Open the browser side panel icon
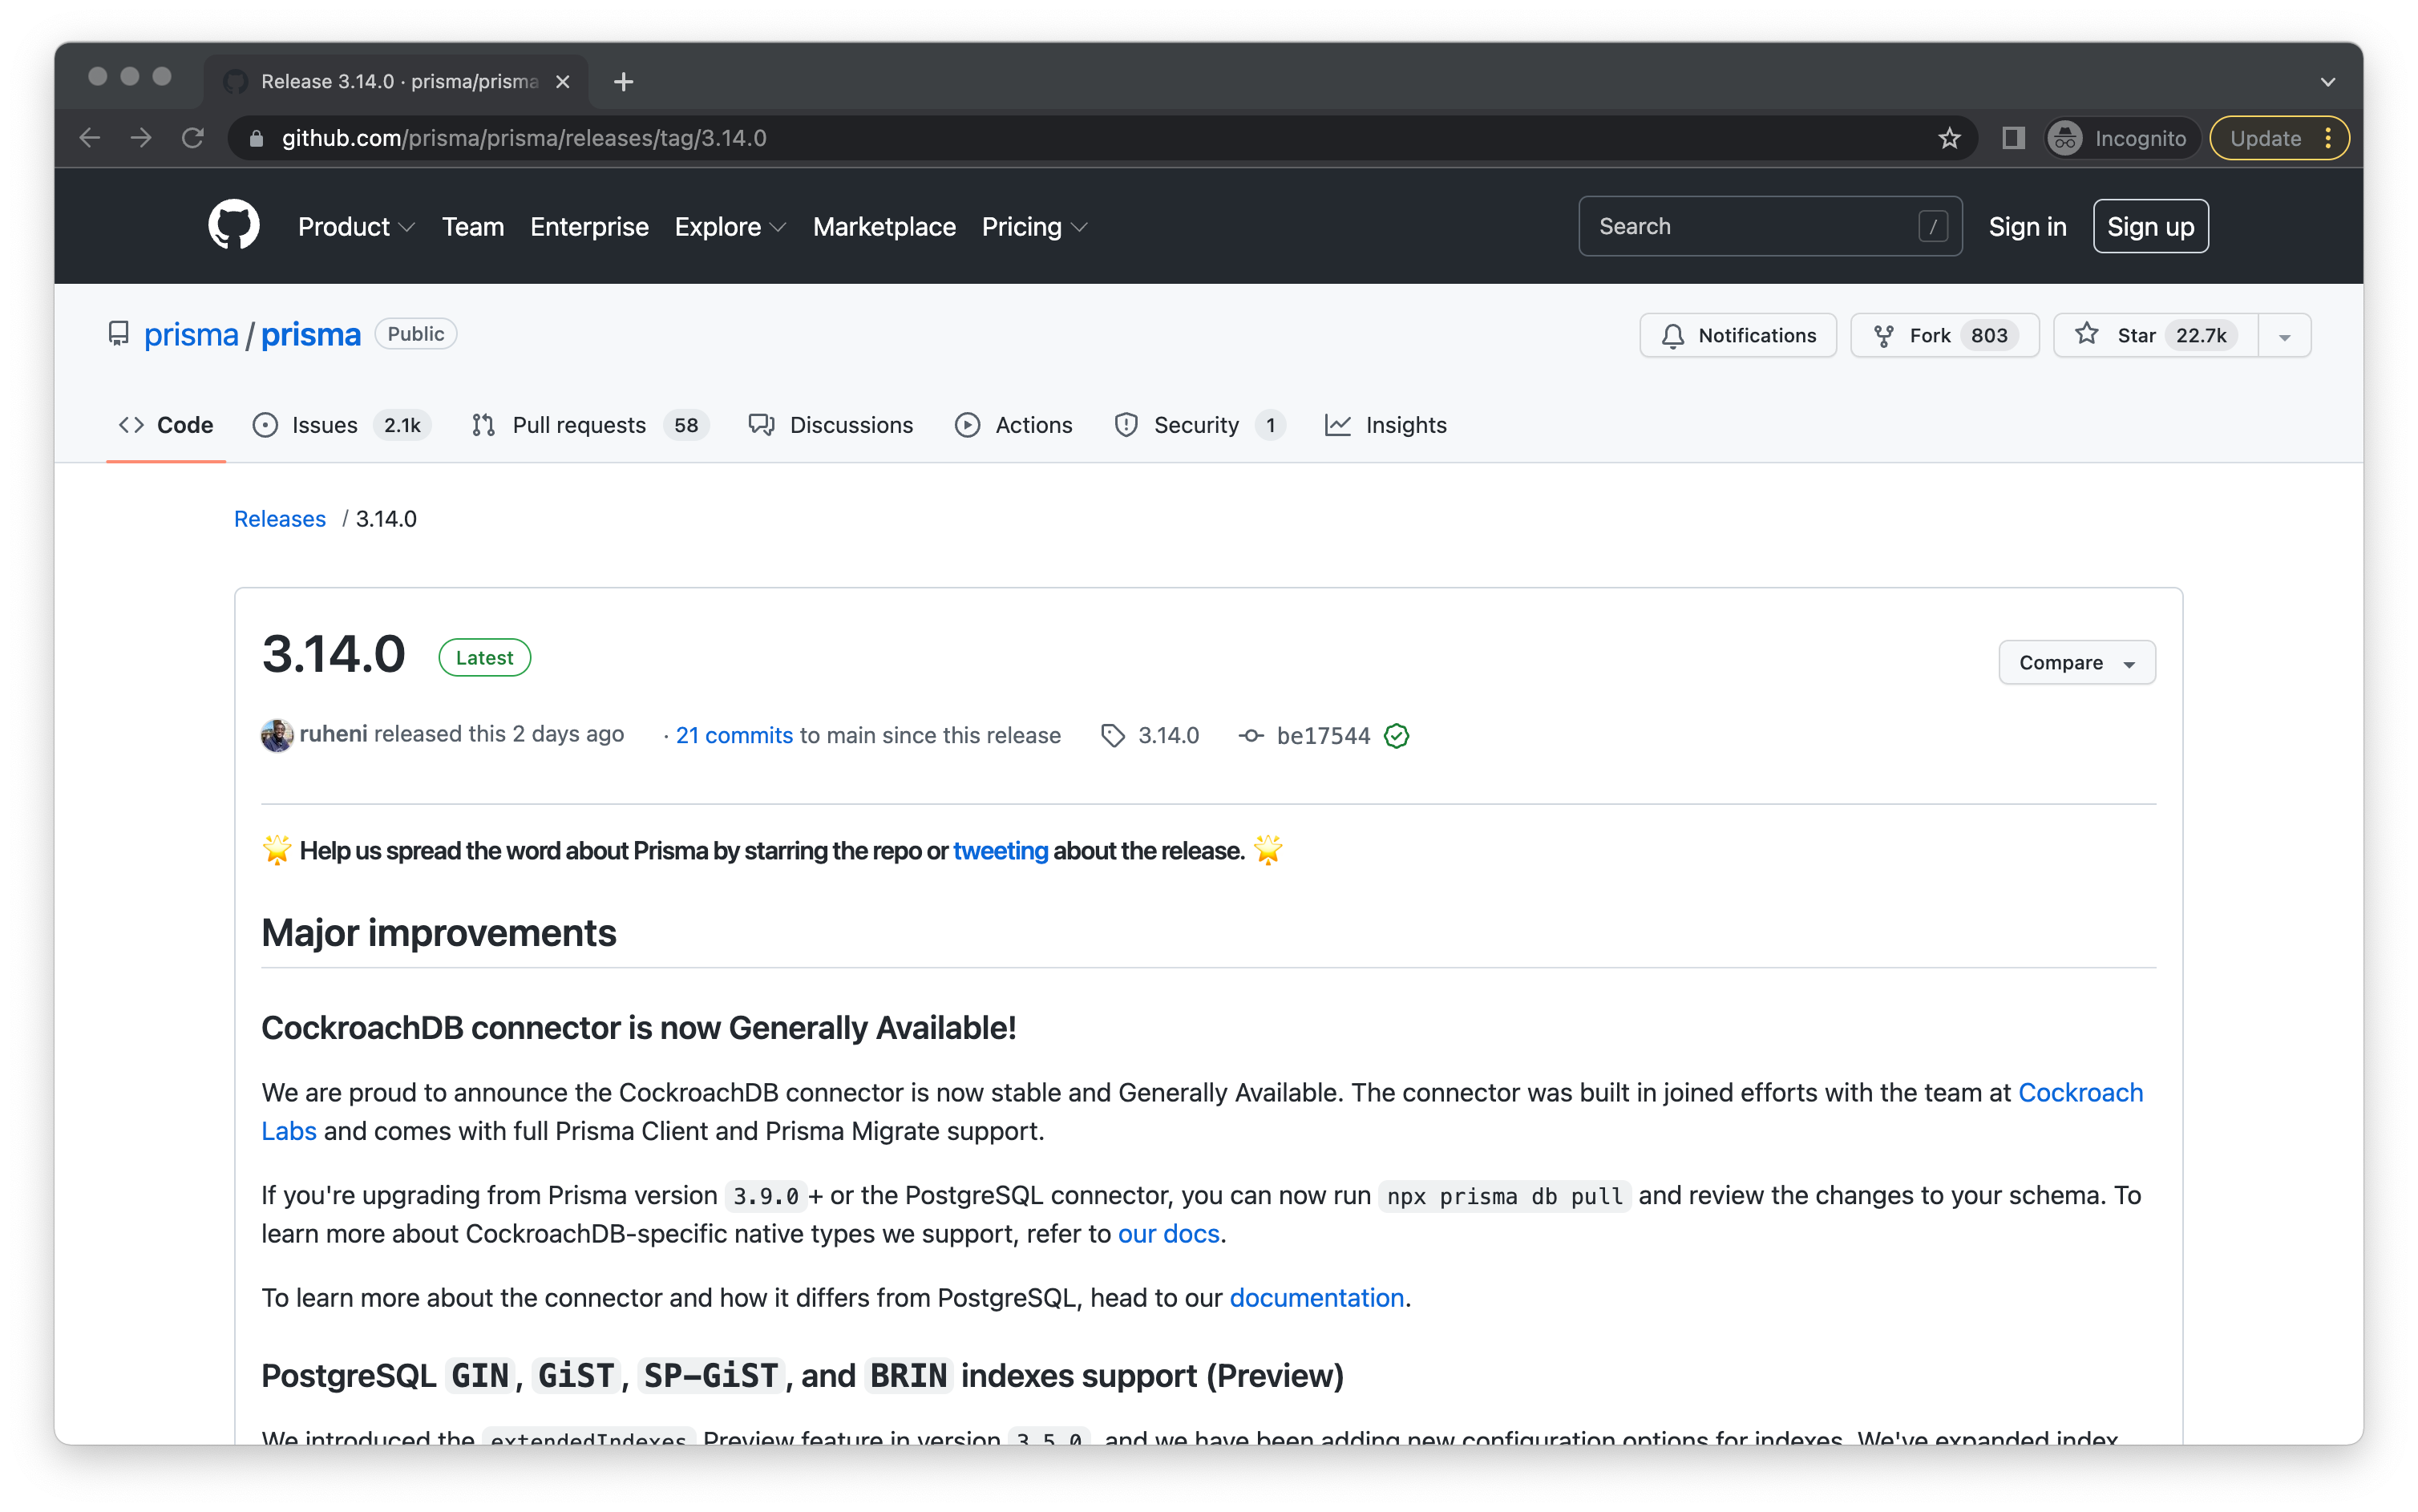The image size is (2418, 1512). click(x=2013, y=138)
